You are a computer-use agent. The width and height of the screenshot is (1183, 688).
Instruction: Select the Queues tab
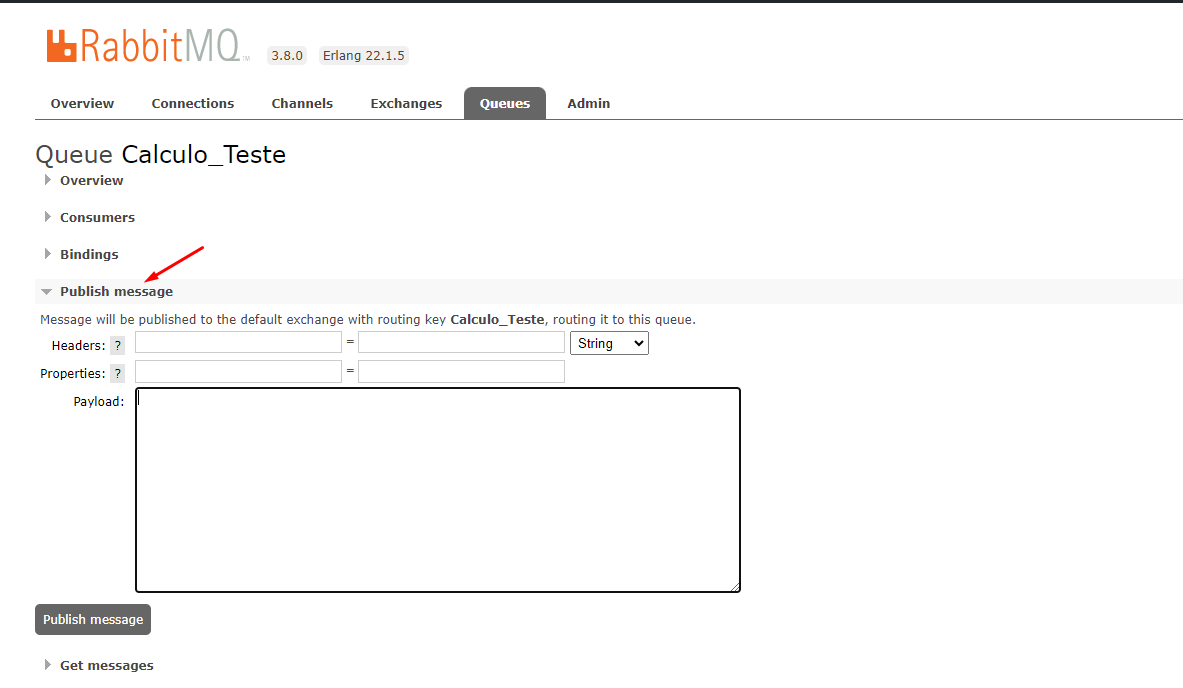coord(505,103)
